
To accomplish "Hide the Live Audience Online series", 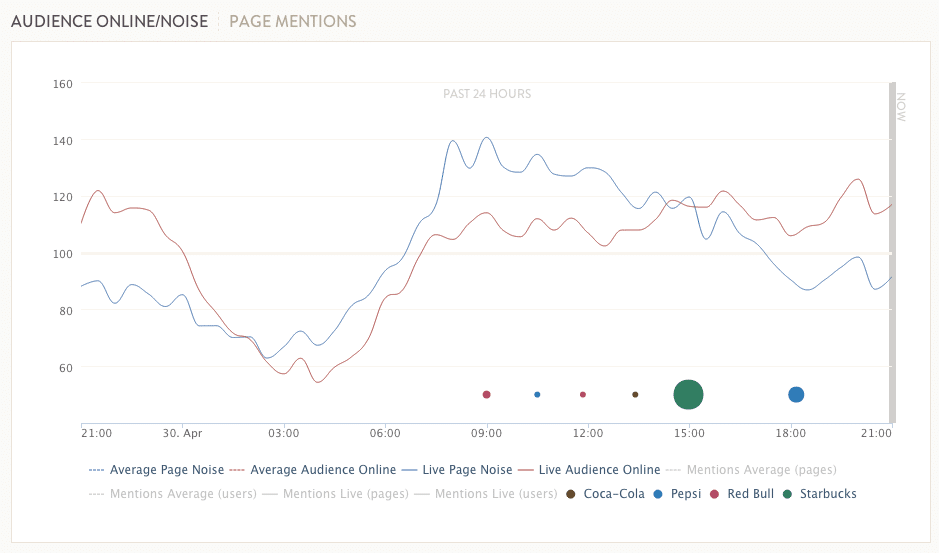I will [599, 469].
